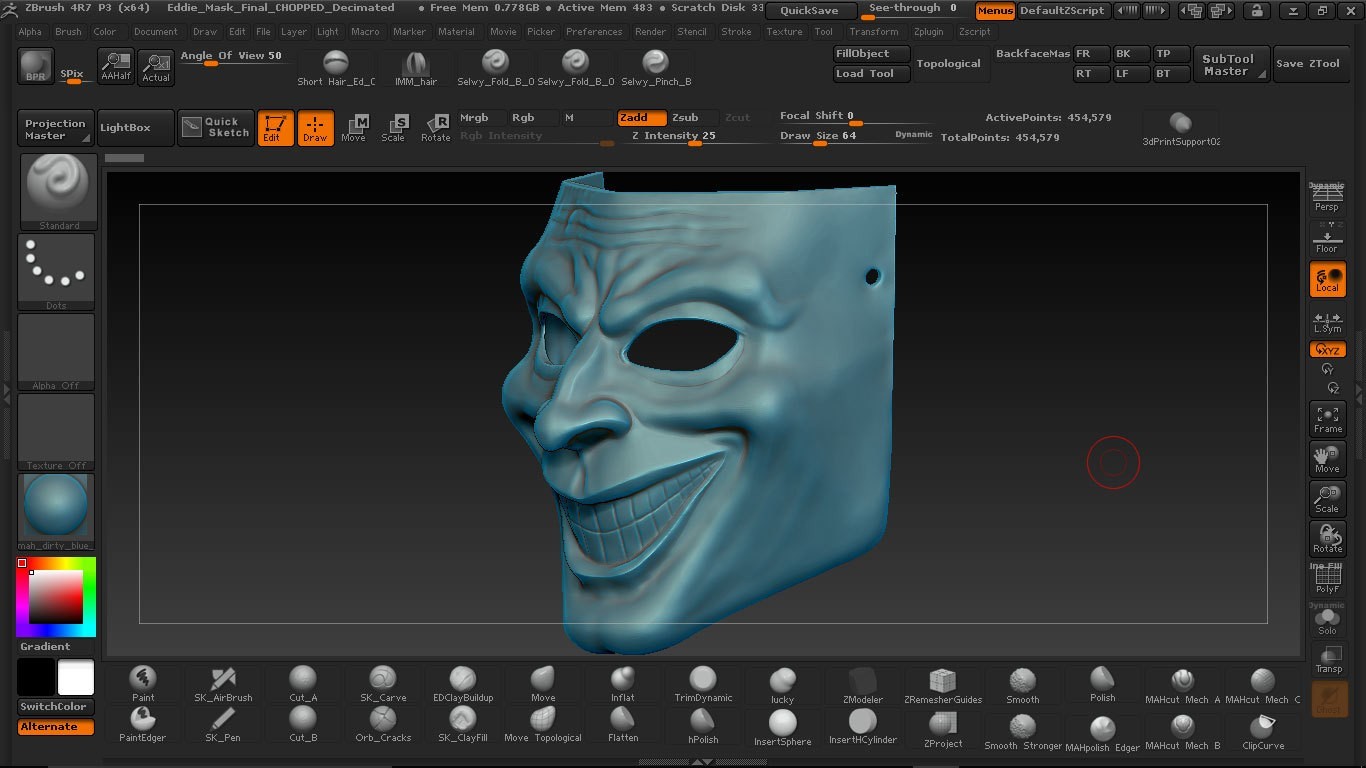This screenshot has width=1366, height=768.
Task: Expand the SubTool Master plugin menu
Action: (x=1228, y=65)
